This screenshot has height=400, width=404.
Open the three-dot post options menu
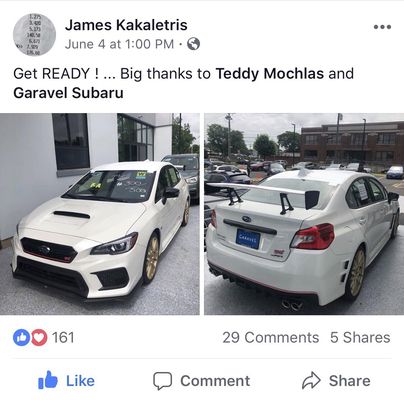(382, 27)
